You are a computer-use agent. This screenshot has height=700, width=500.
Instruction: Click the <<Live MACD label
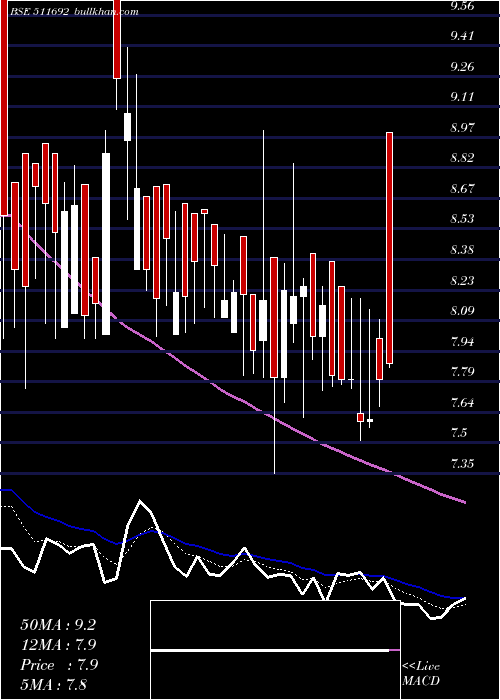click(421, 674)
